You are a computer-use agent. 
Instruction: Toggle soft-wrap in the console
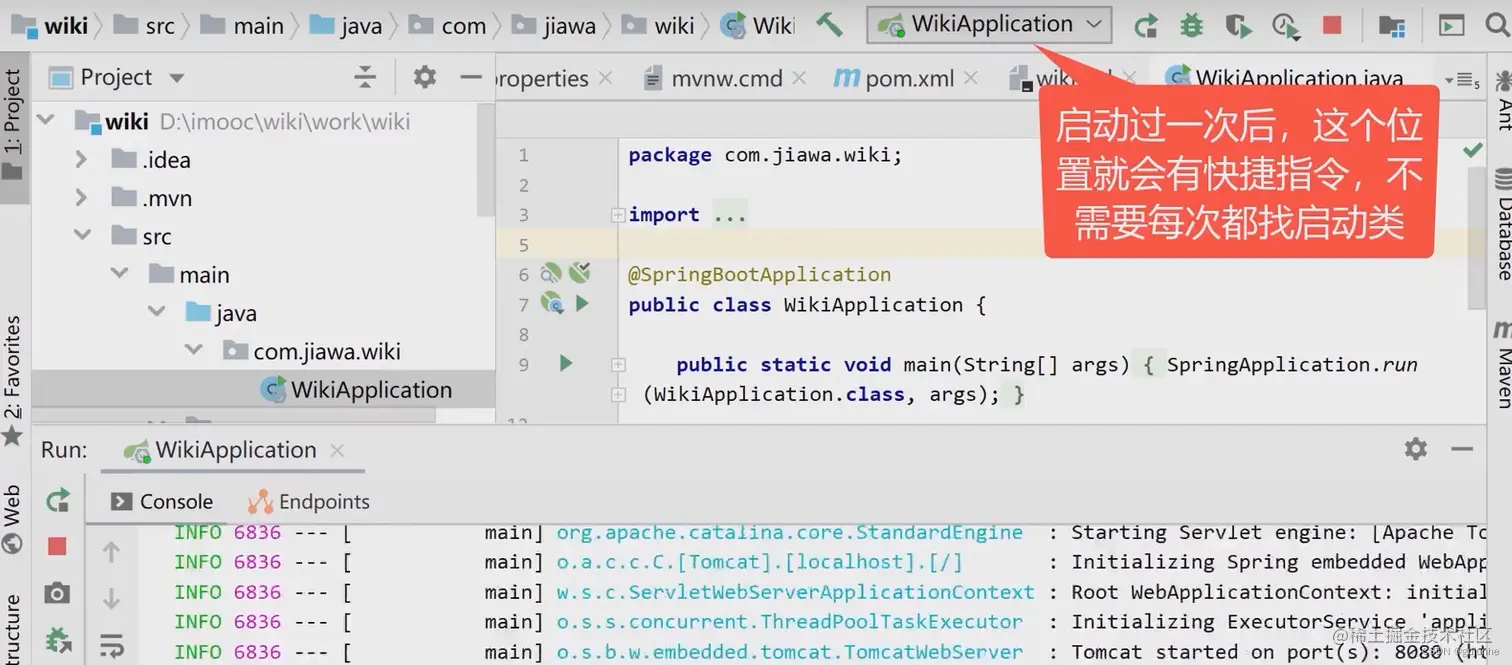111,645
